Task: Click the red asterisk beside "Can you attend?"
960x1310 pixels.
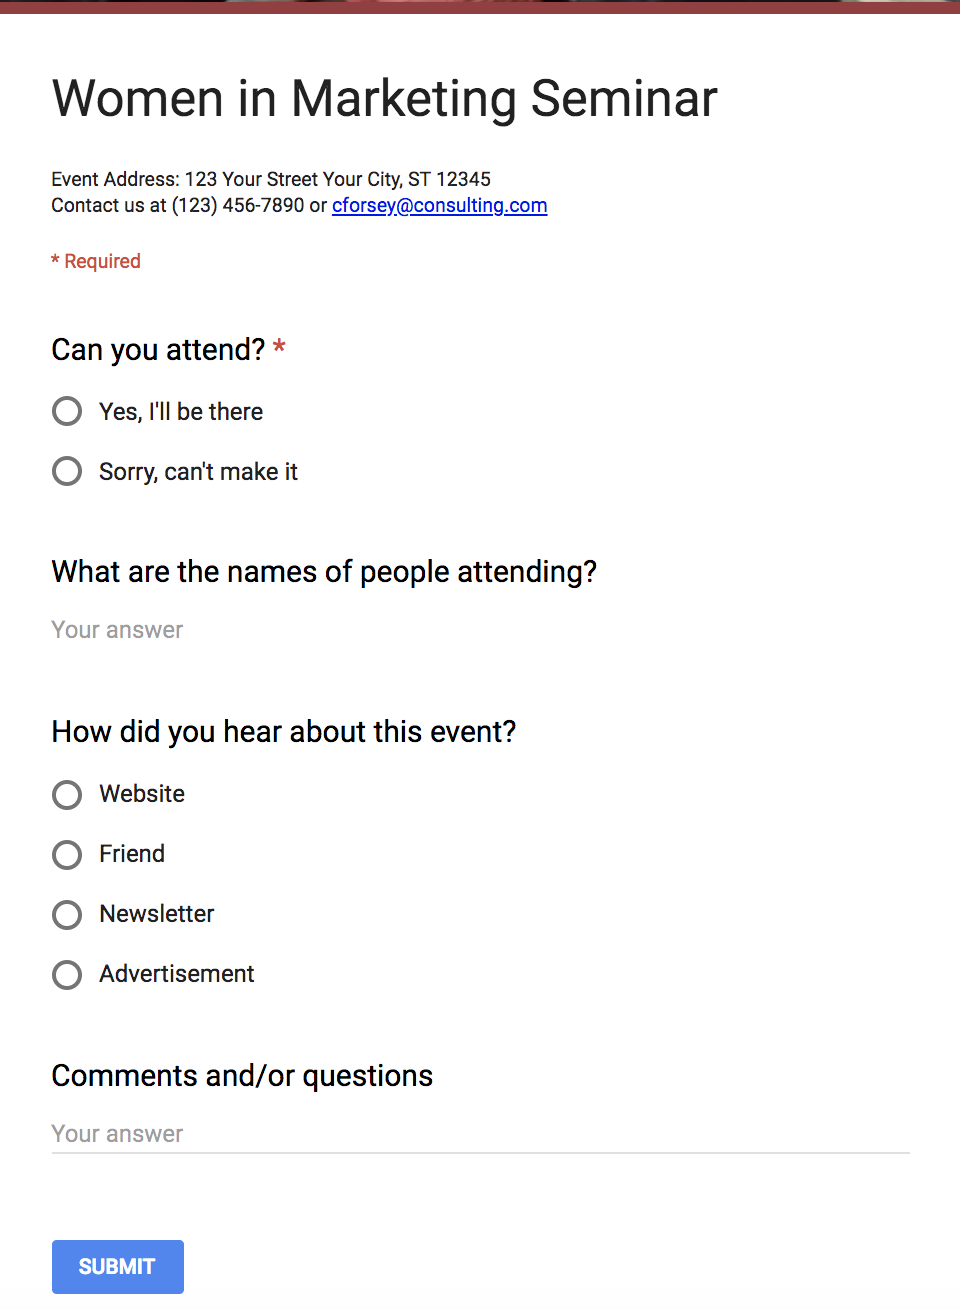Action: pos(279,347)
